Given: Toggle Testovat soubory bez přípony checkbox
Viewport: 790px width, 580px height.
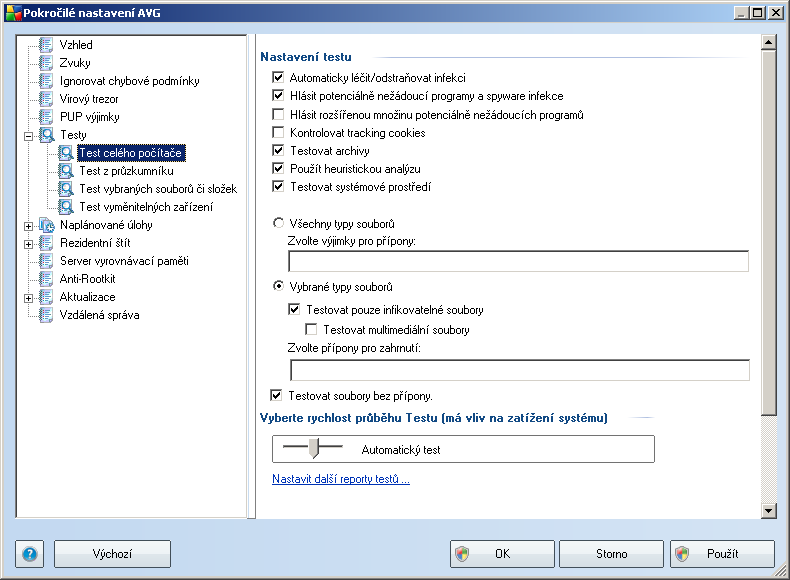Looking at the screenshot, I should (x=276, y=396).
